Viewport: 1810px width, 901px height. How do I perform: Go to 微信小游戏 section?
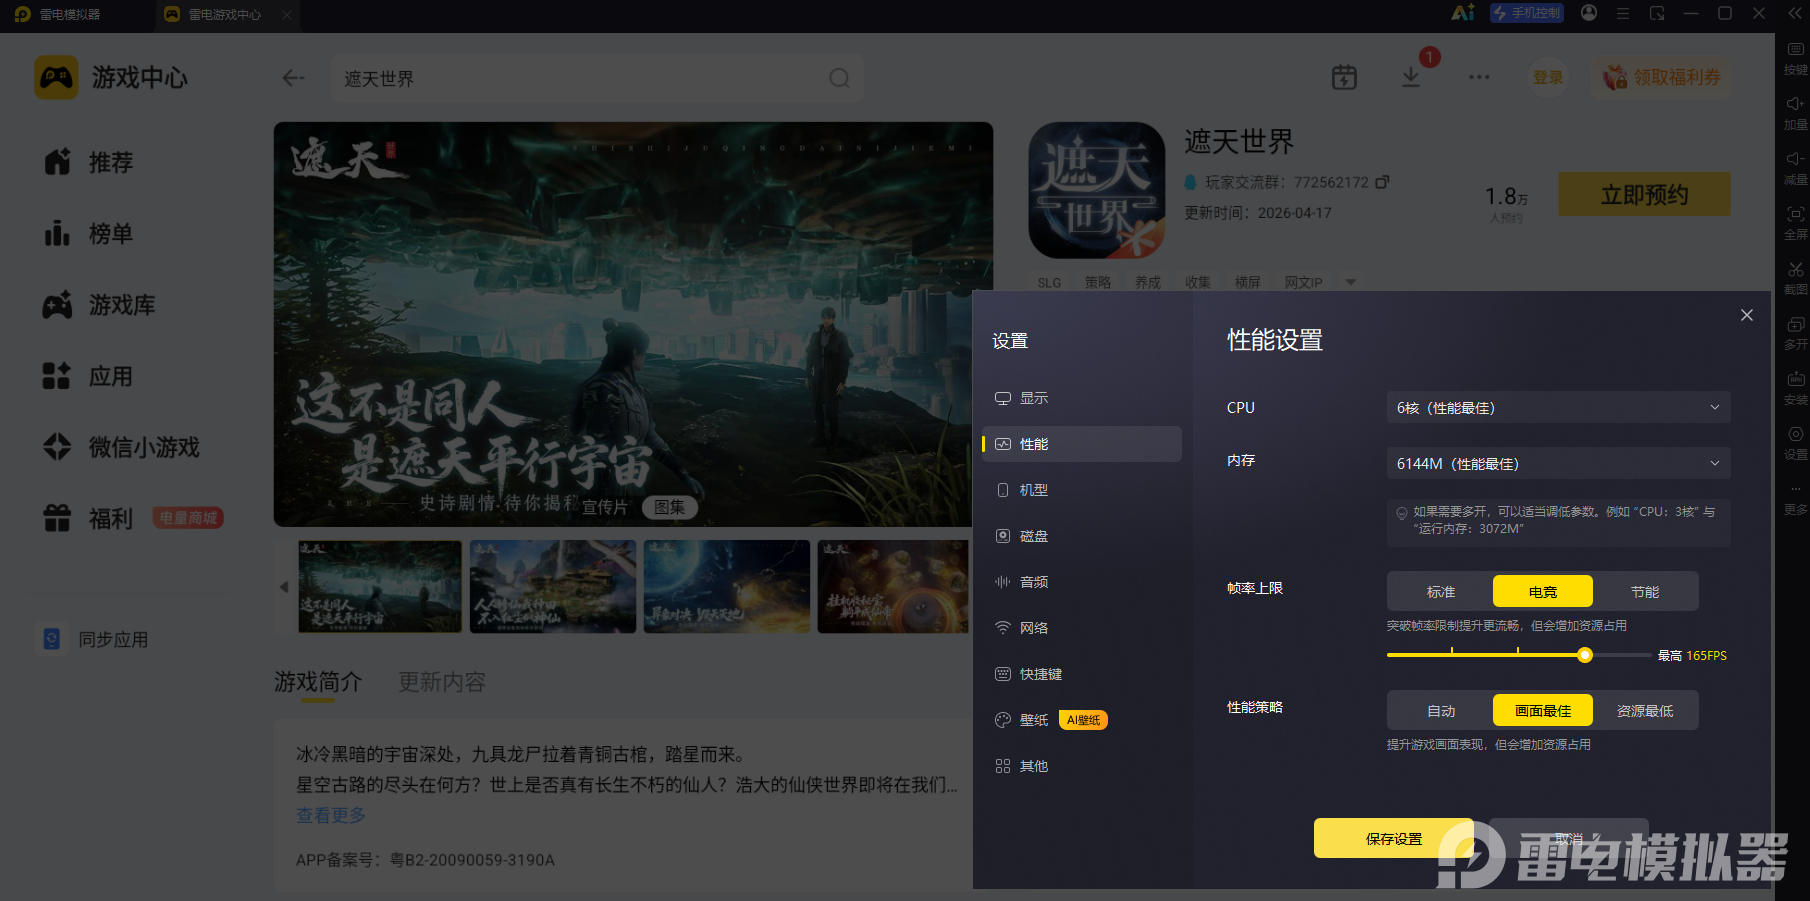121,447
